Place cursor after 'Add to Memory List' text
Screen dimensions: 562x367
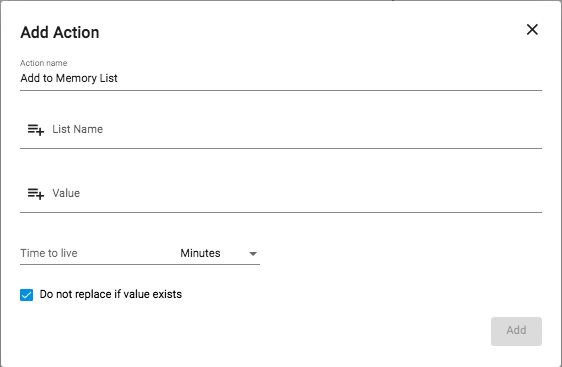tap(118, 78)
